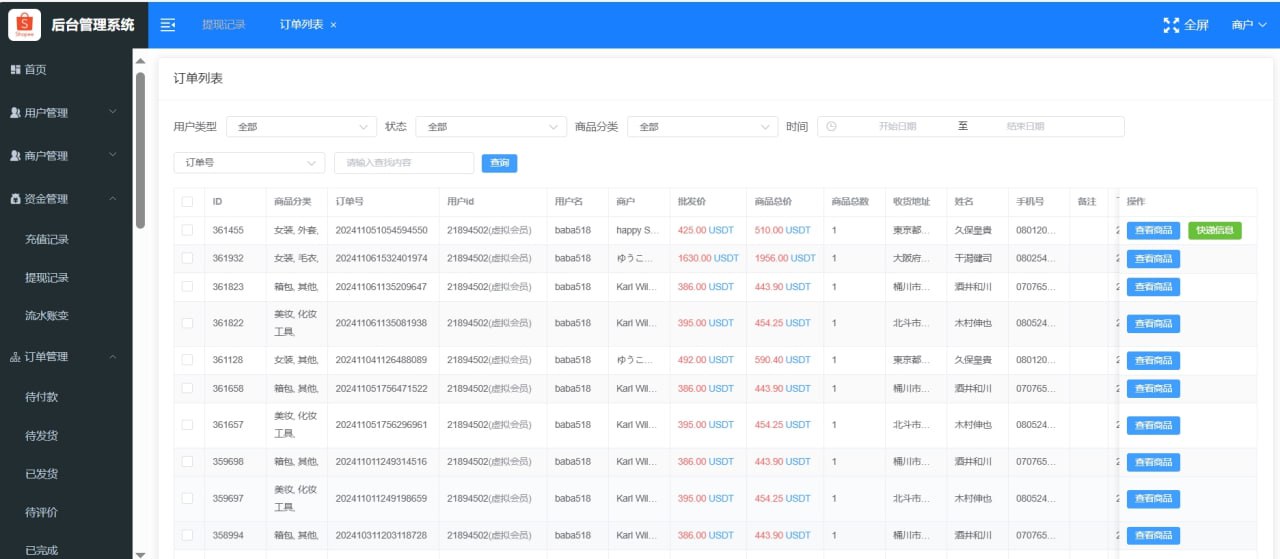1280x559 pixels.
Task: Check the row for order 361932
Action: point(187,258)
